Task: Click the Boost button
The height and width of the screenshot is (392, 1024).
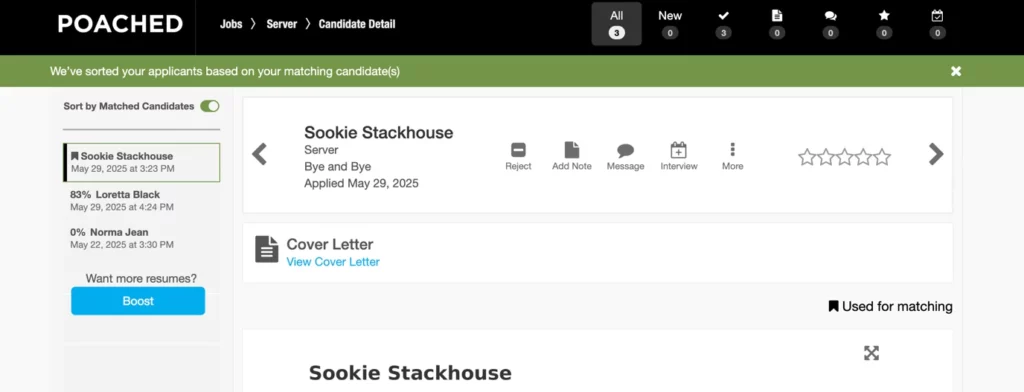Action: 138,301
